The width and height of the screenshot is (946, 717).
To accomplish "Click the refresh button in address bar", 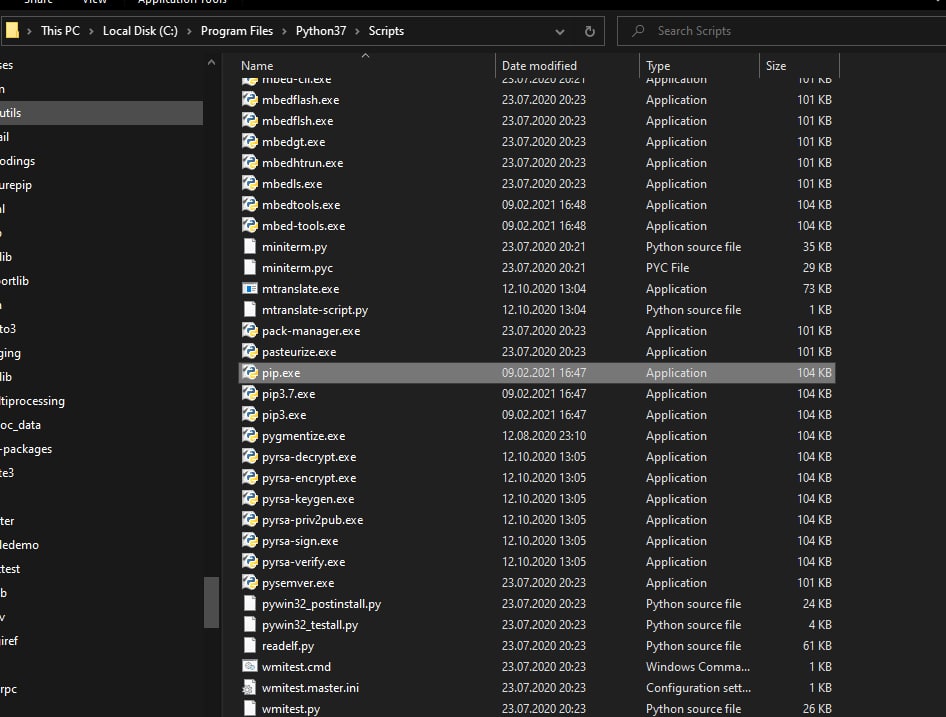I will tap(589, 31).
